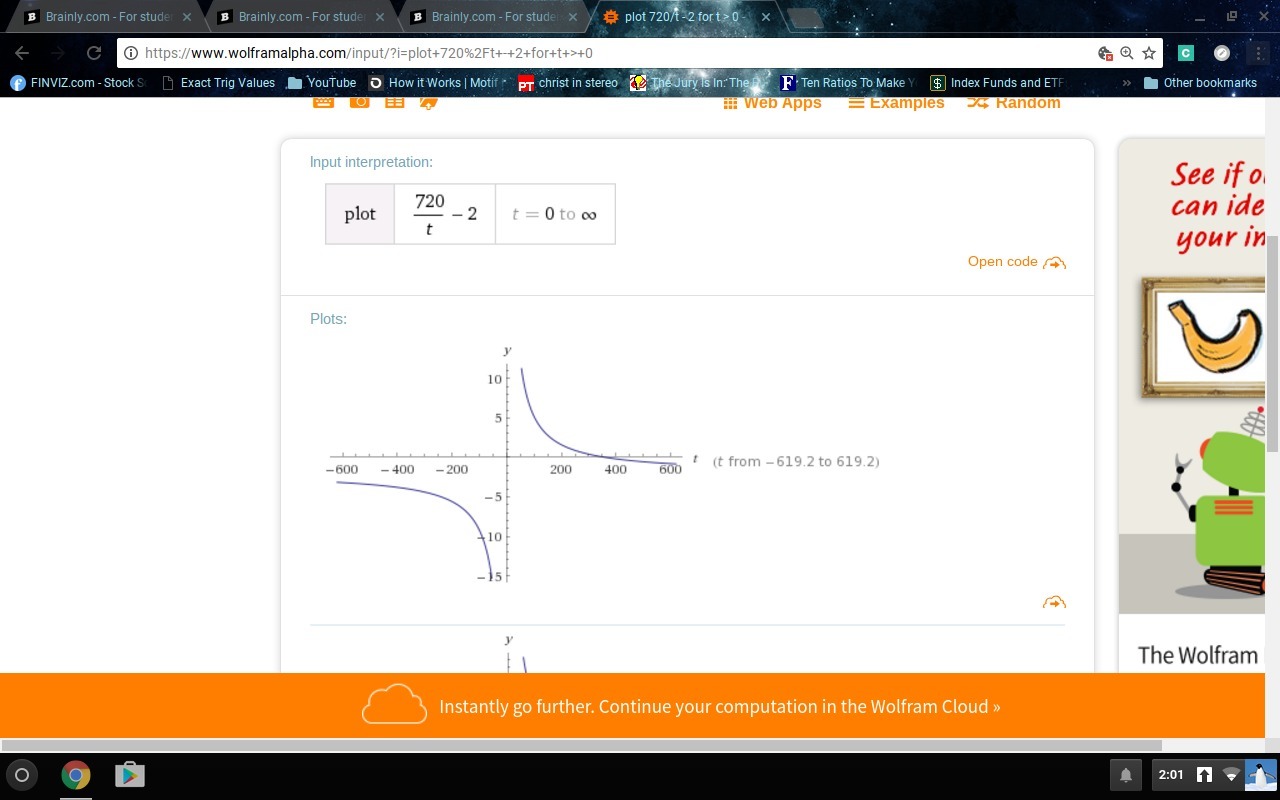Click the Wolfram Cloud banner link
The width and height of the screenshot is (1280, 800).
(720, 706)
